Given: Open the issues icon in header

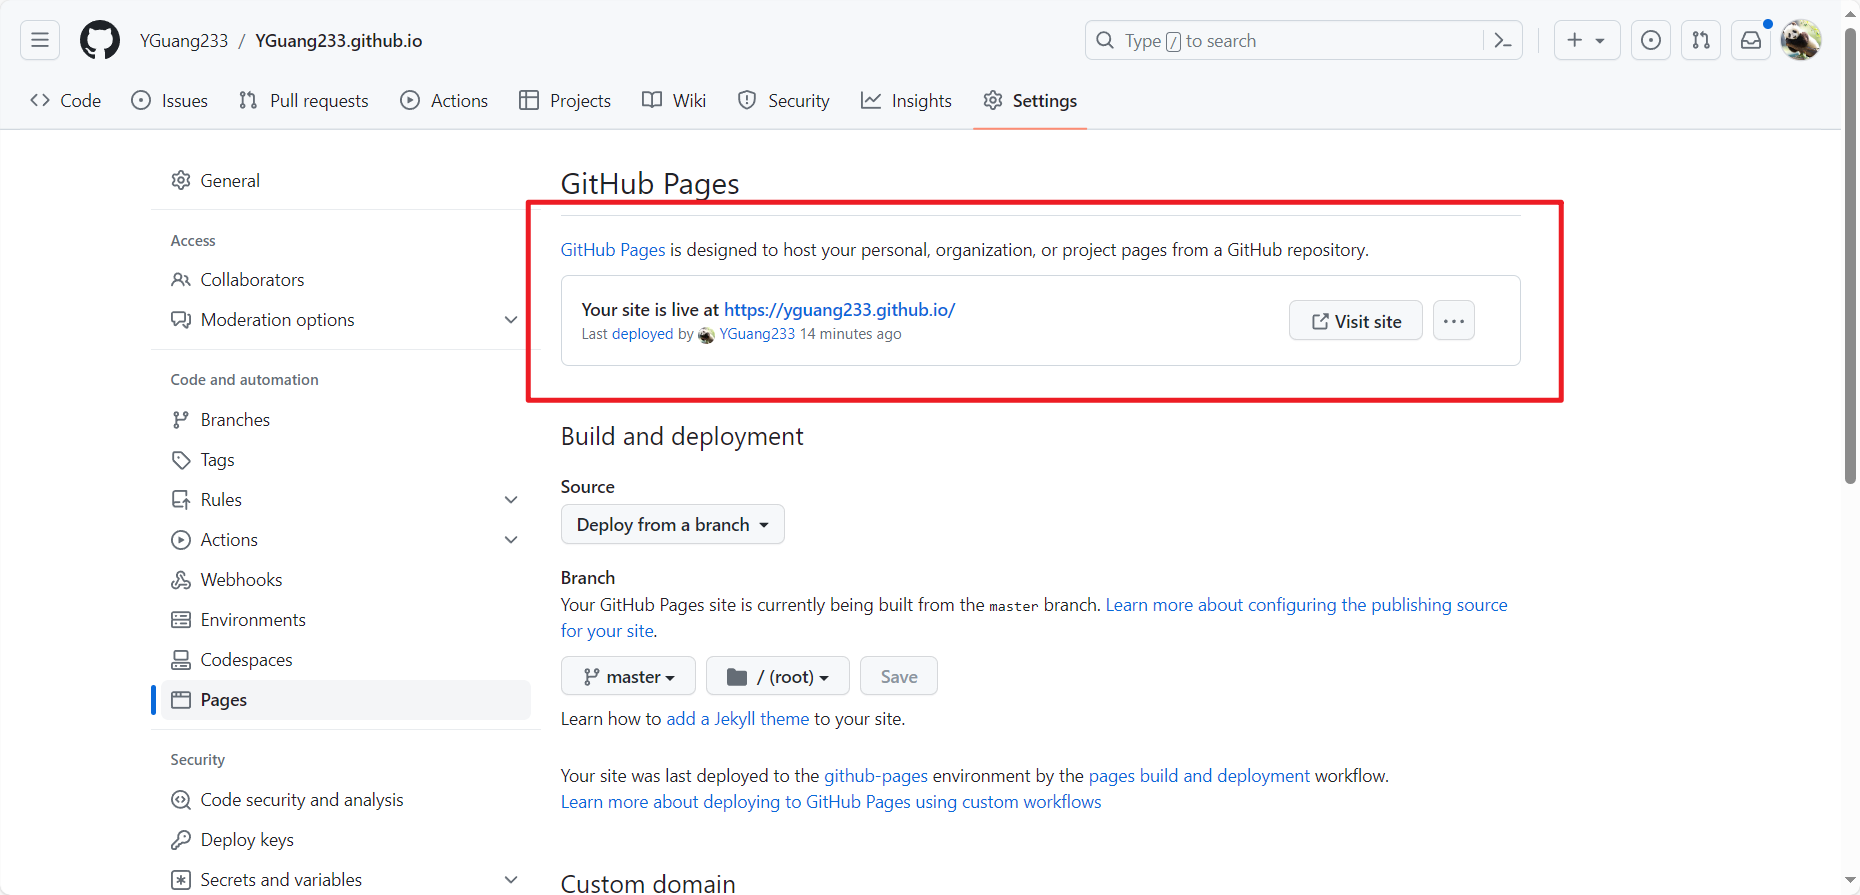Looking at the screenshot, I should coord(1651,41).
